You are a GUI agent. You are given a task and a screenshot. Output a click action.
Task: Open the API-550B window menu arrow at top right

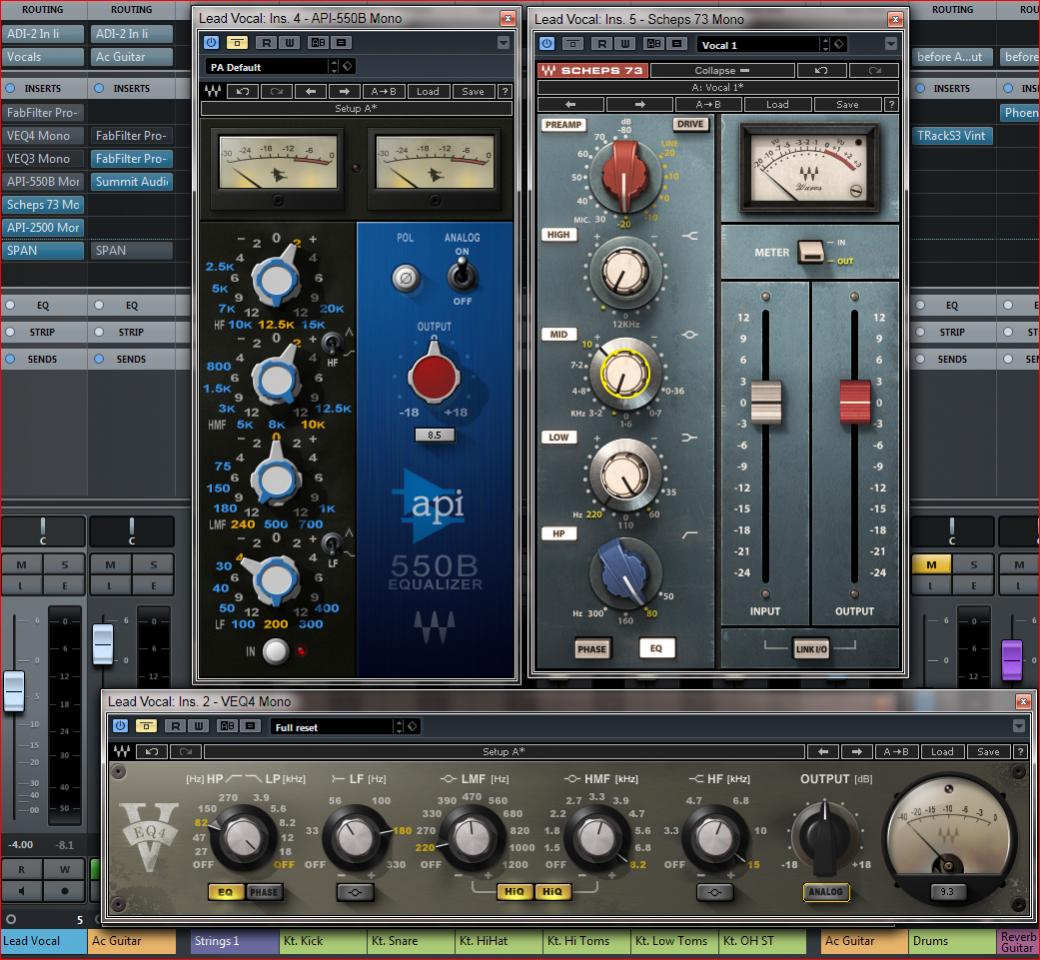tap(503, 43)
